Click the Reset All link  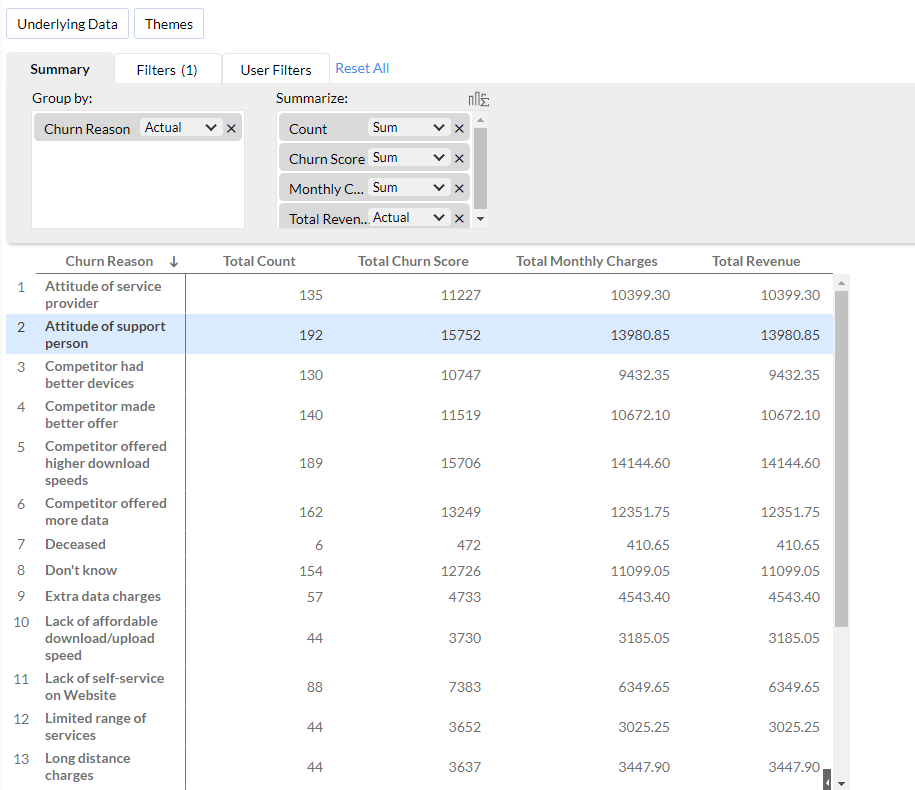(362, 69)
